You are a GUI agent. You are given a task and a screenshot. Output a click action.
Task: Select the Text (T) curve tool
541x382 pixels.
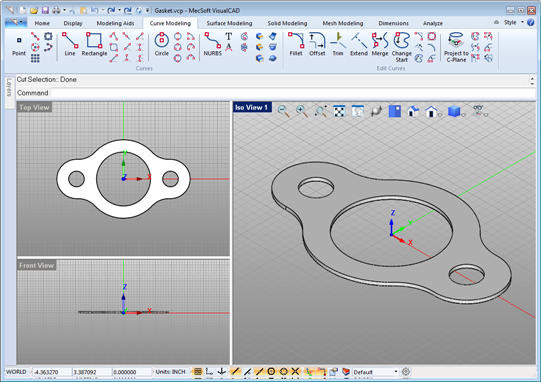coord(228,36)
